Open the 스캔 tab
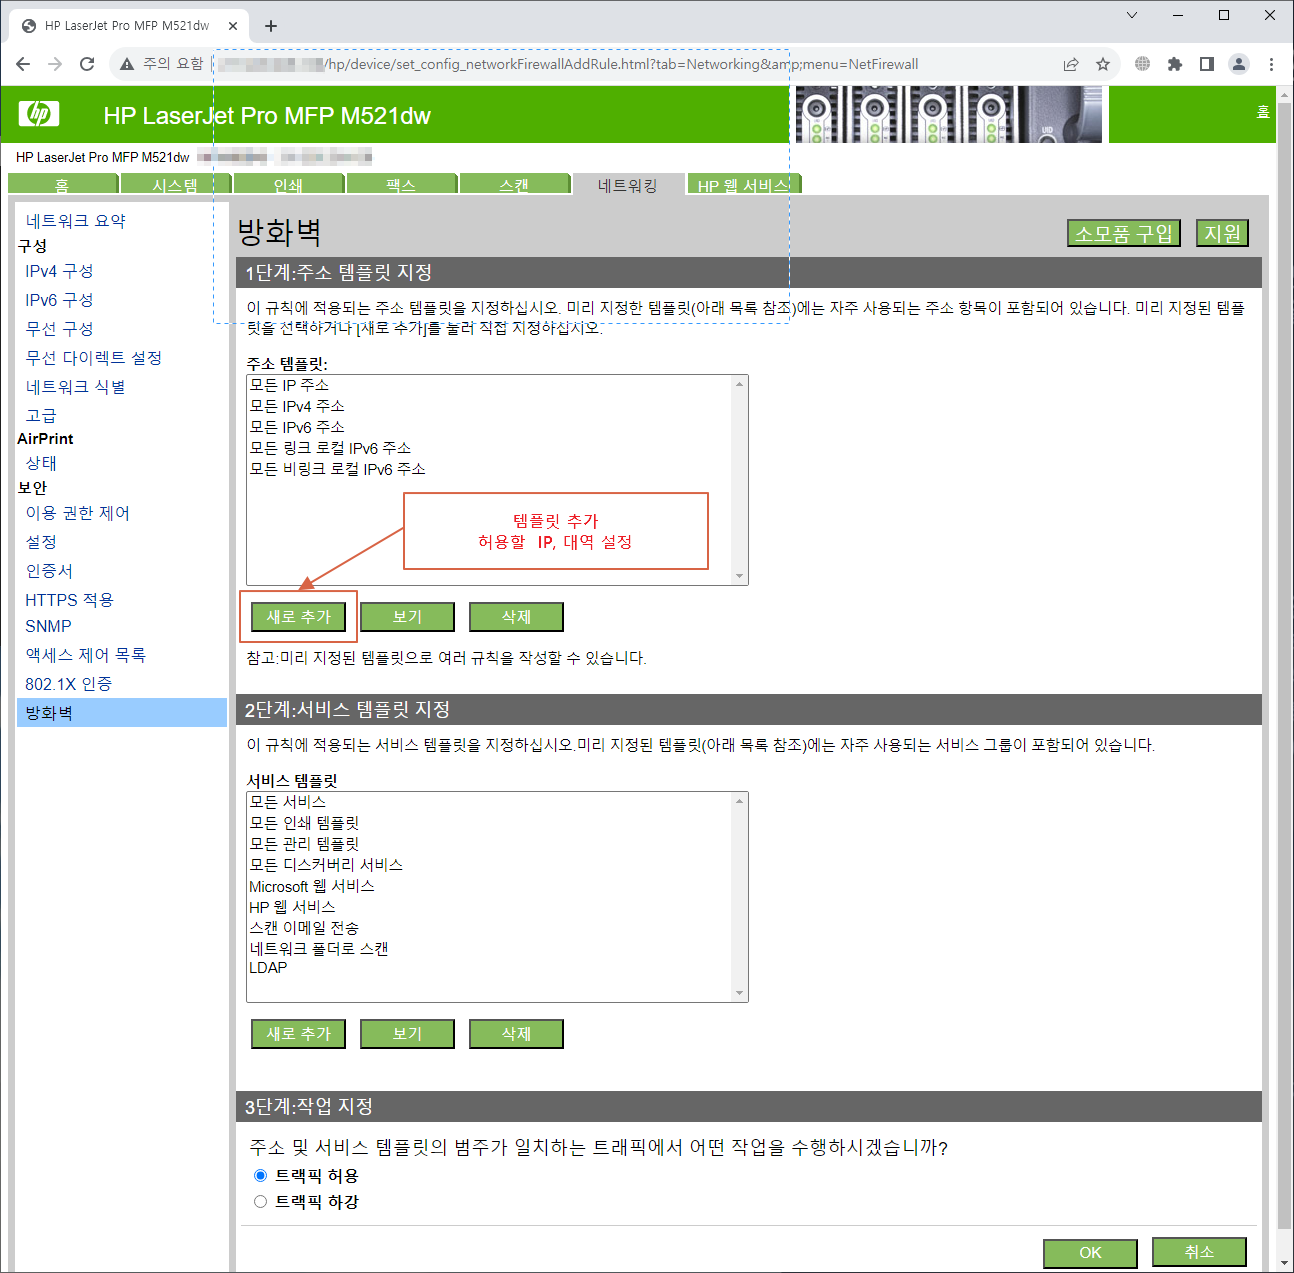This screenshot has width=1294, height=1273. [514, 184]
